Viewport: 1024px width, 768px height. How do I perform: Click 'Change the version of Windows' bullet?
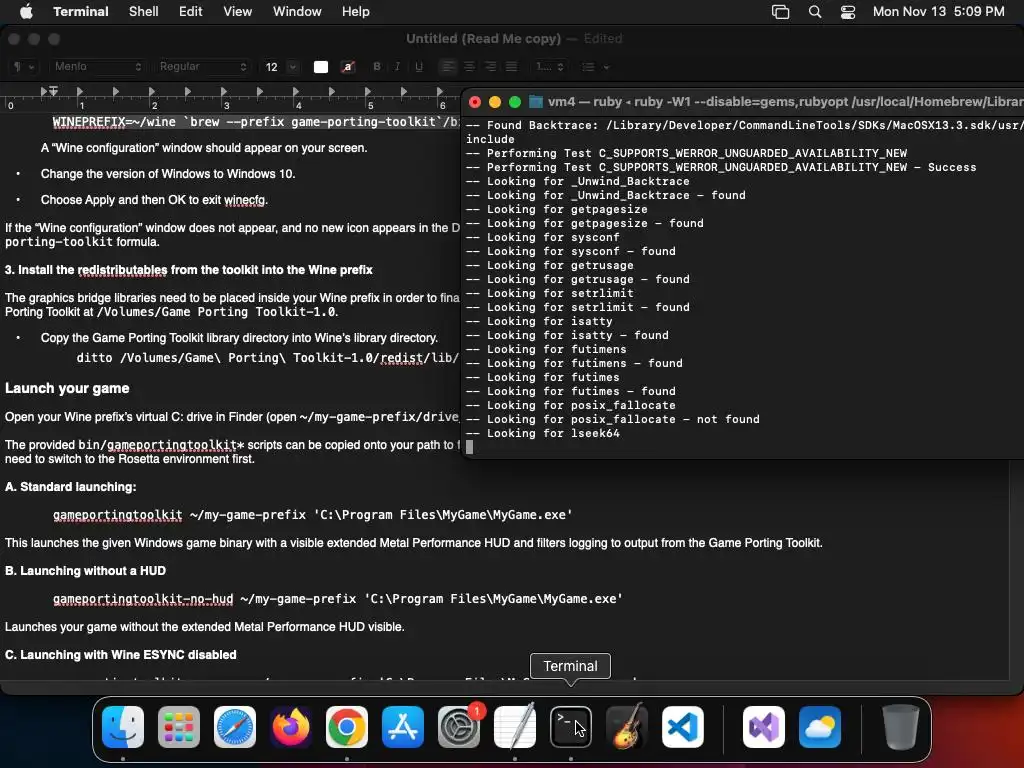(168, 174)
